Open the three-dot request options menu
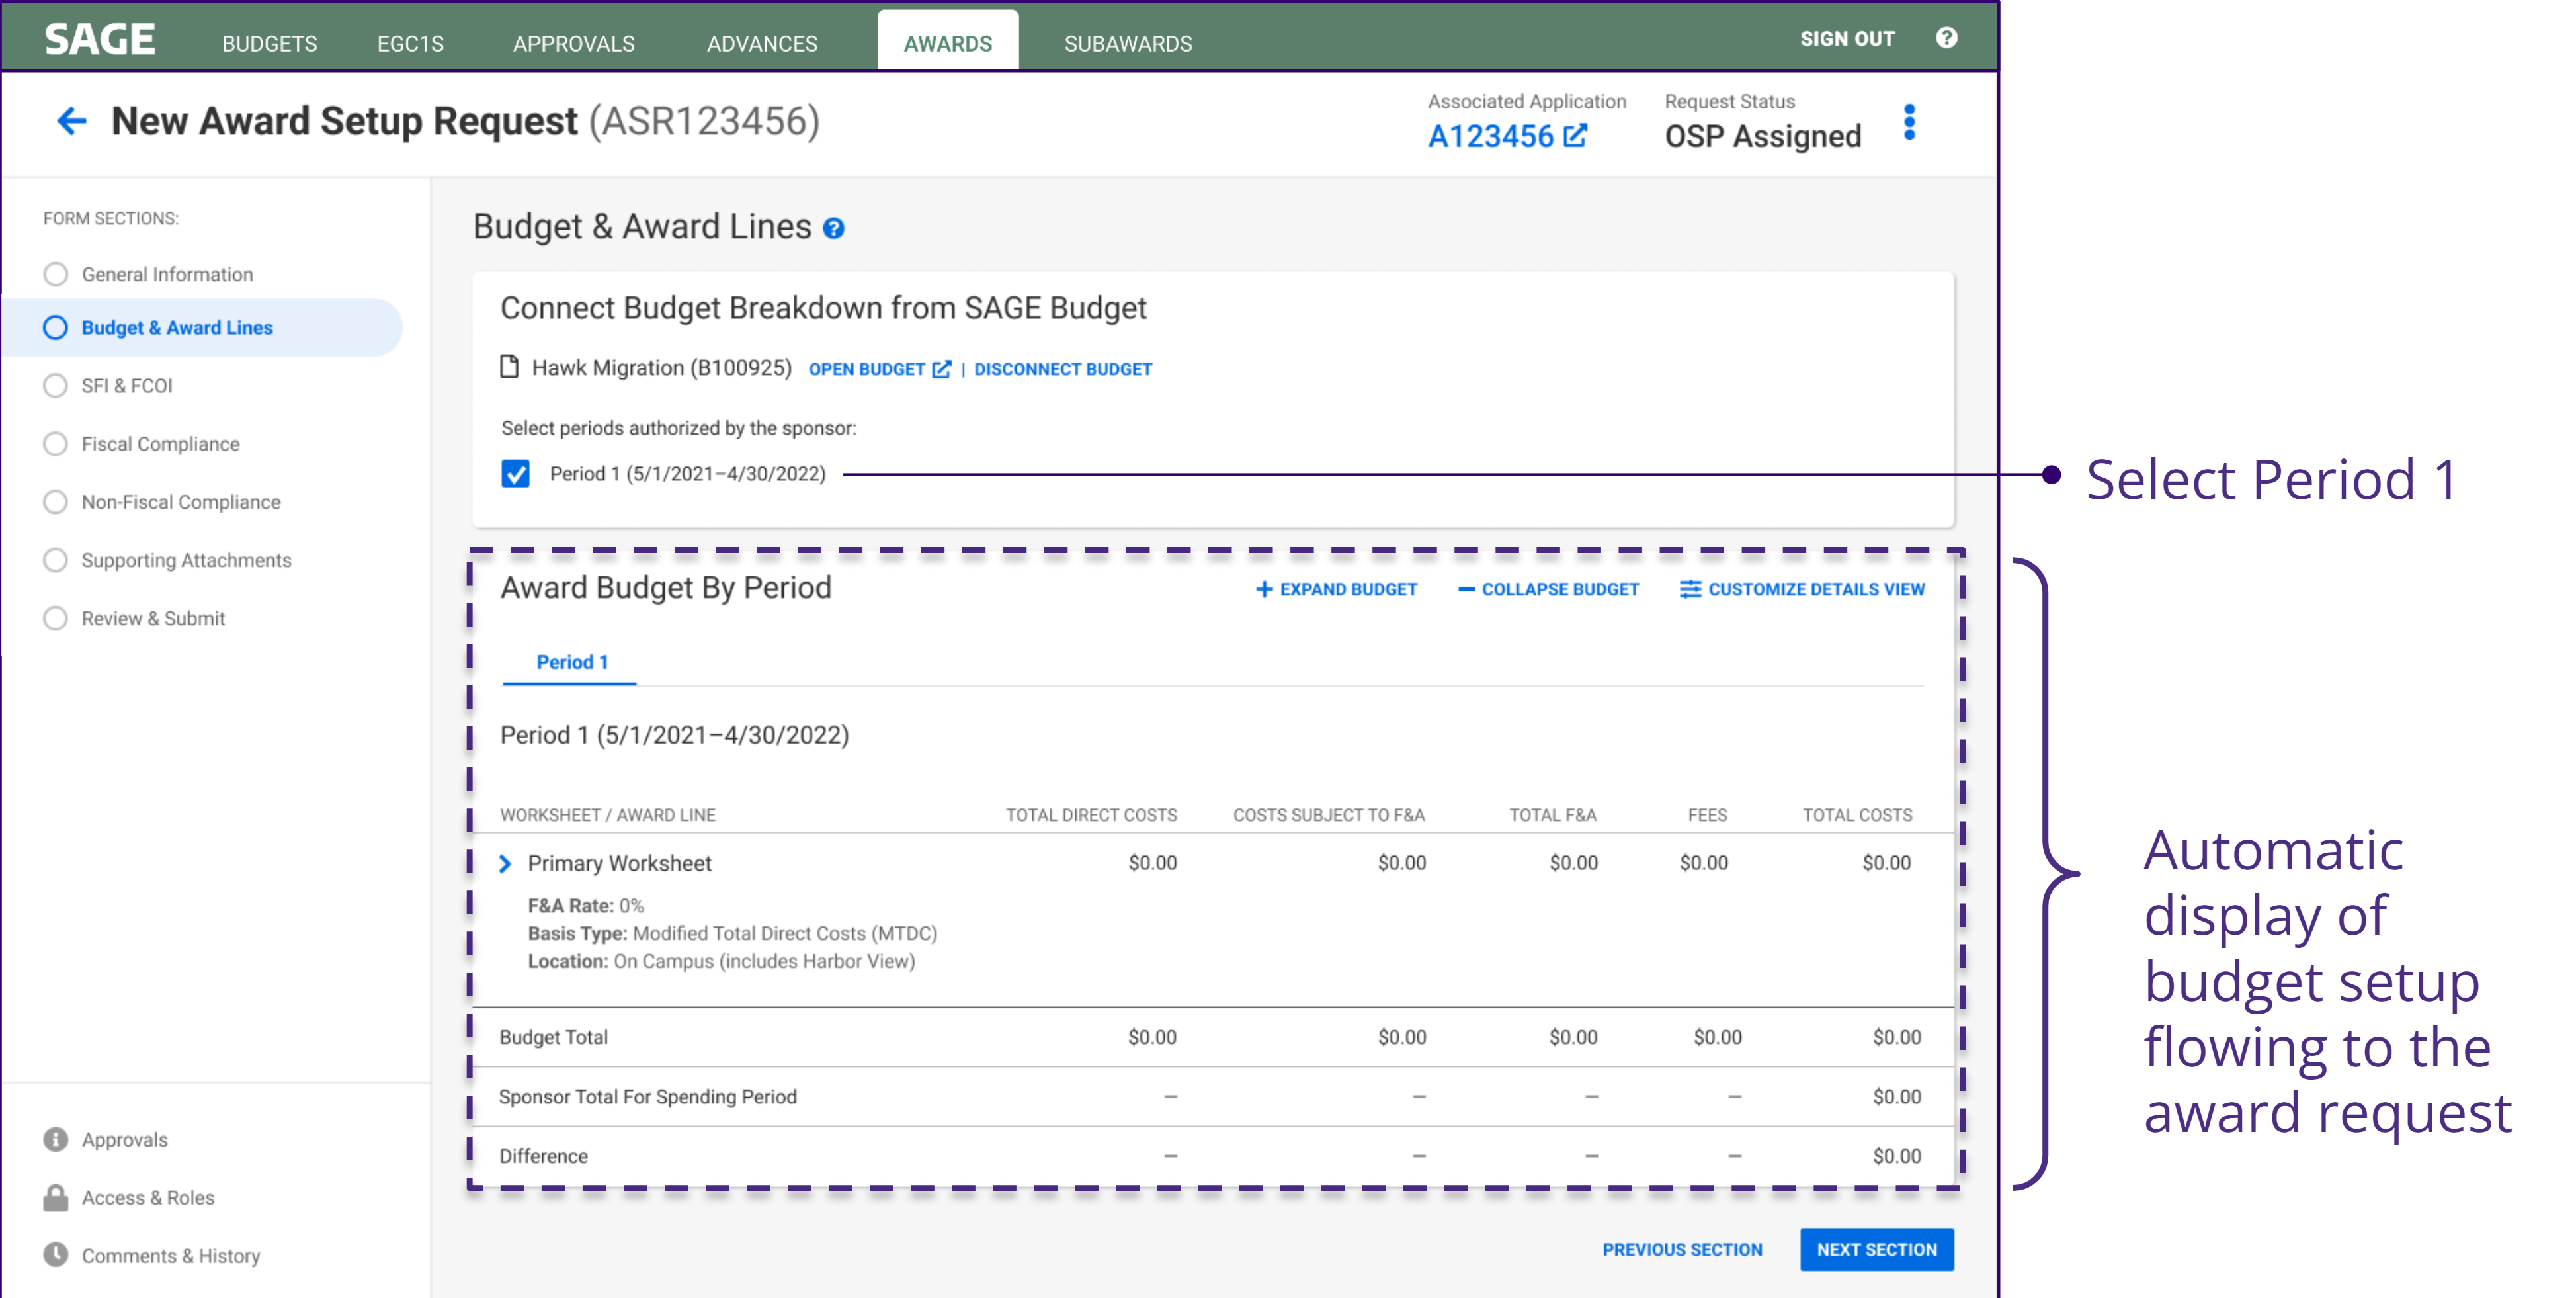The height and width of the screenshot is (1298, 2576). click(x=1909, y=122)
